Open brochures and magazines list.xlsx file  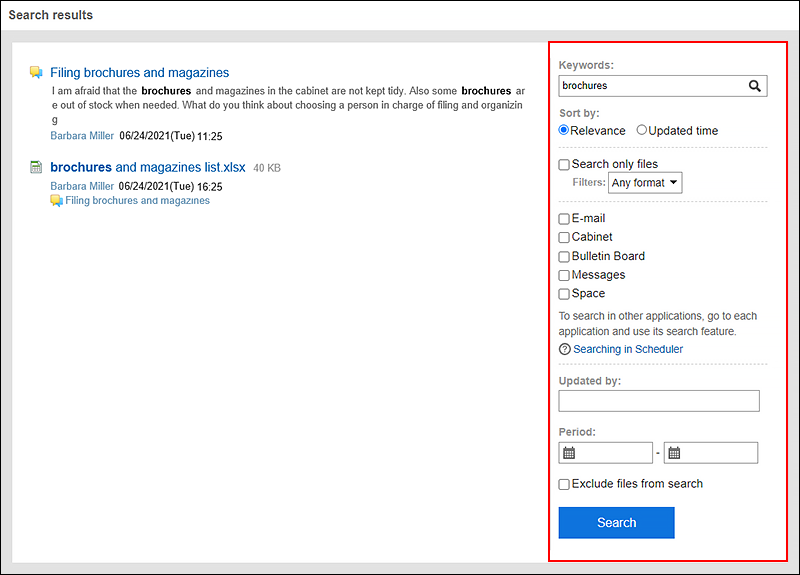pyautogui.click(x=147, y=167)
